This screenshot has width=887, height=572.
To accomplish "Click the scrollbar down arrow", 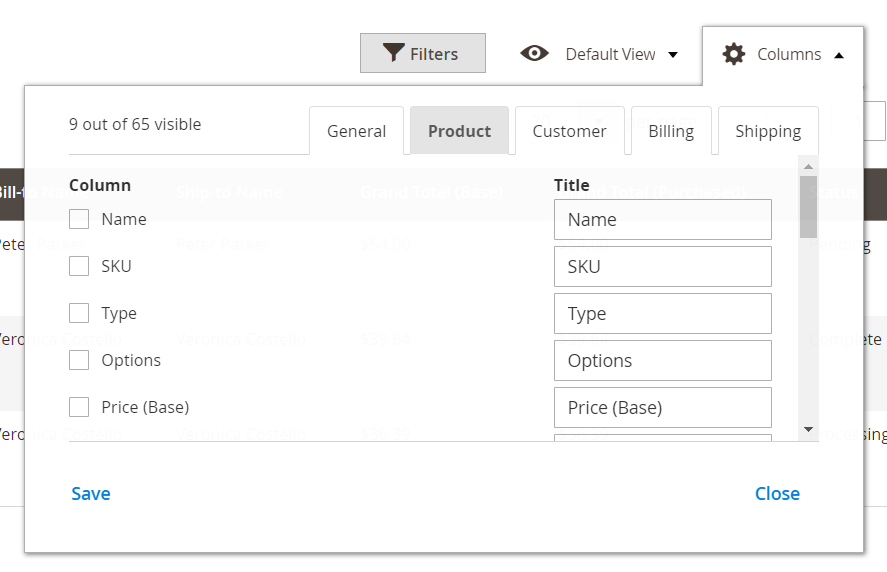I will click(x=808, y=429).
